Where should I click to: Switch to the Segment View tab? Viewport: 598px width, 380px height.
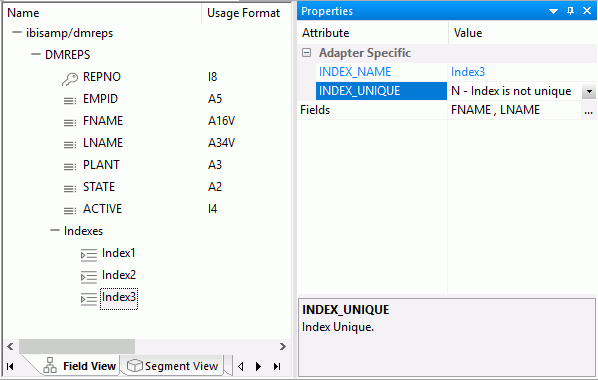tap(172, 366)
